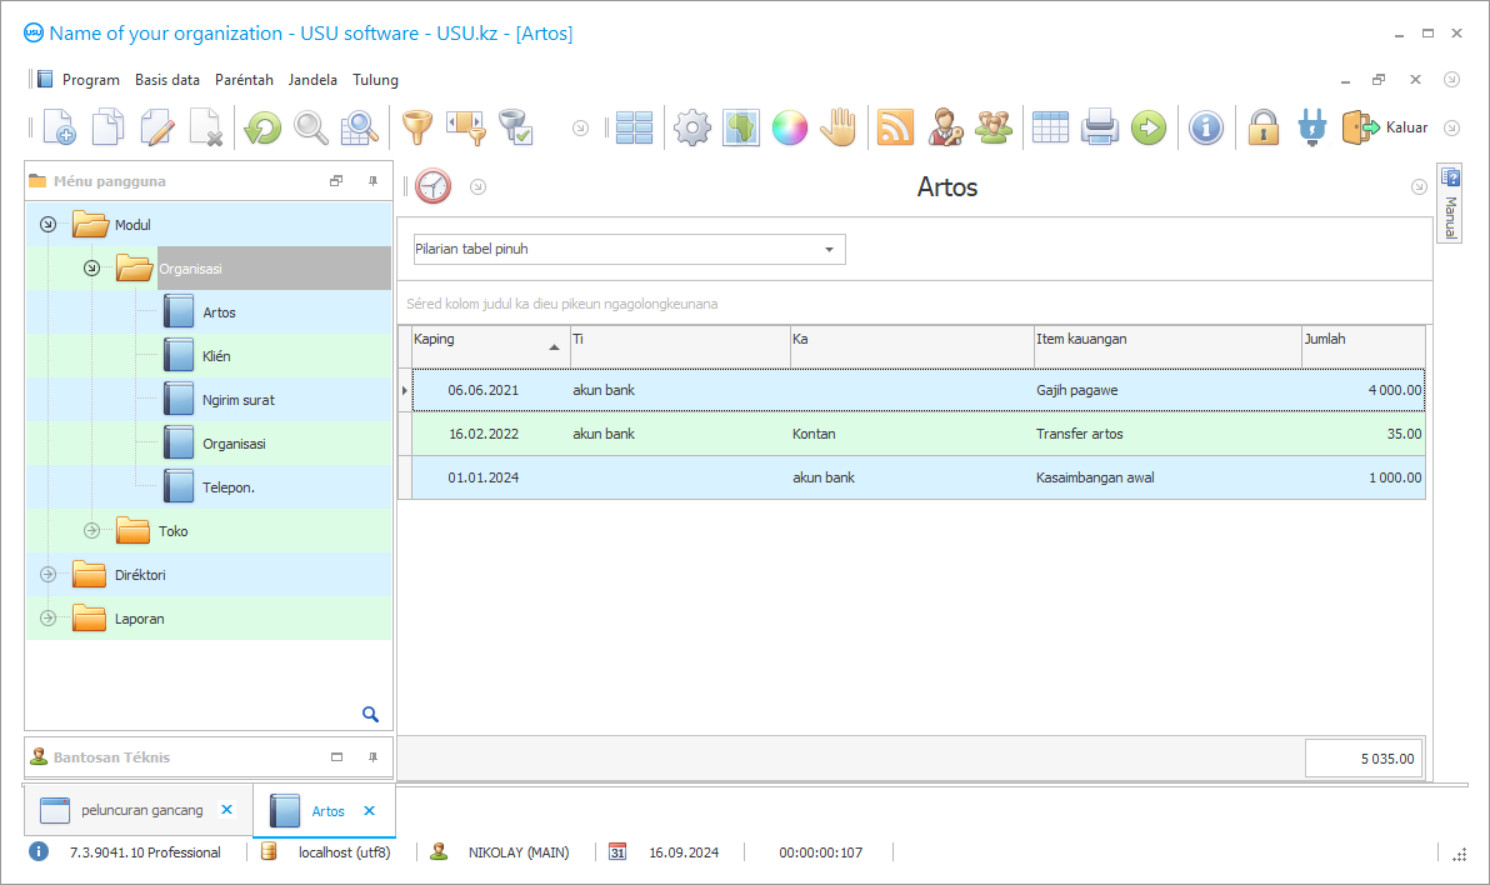1490x885 pixels.
Task: Pin the Bantosan Téknis panel
Action: coord(373,757)
